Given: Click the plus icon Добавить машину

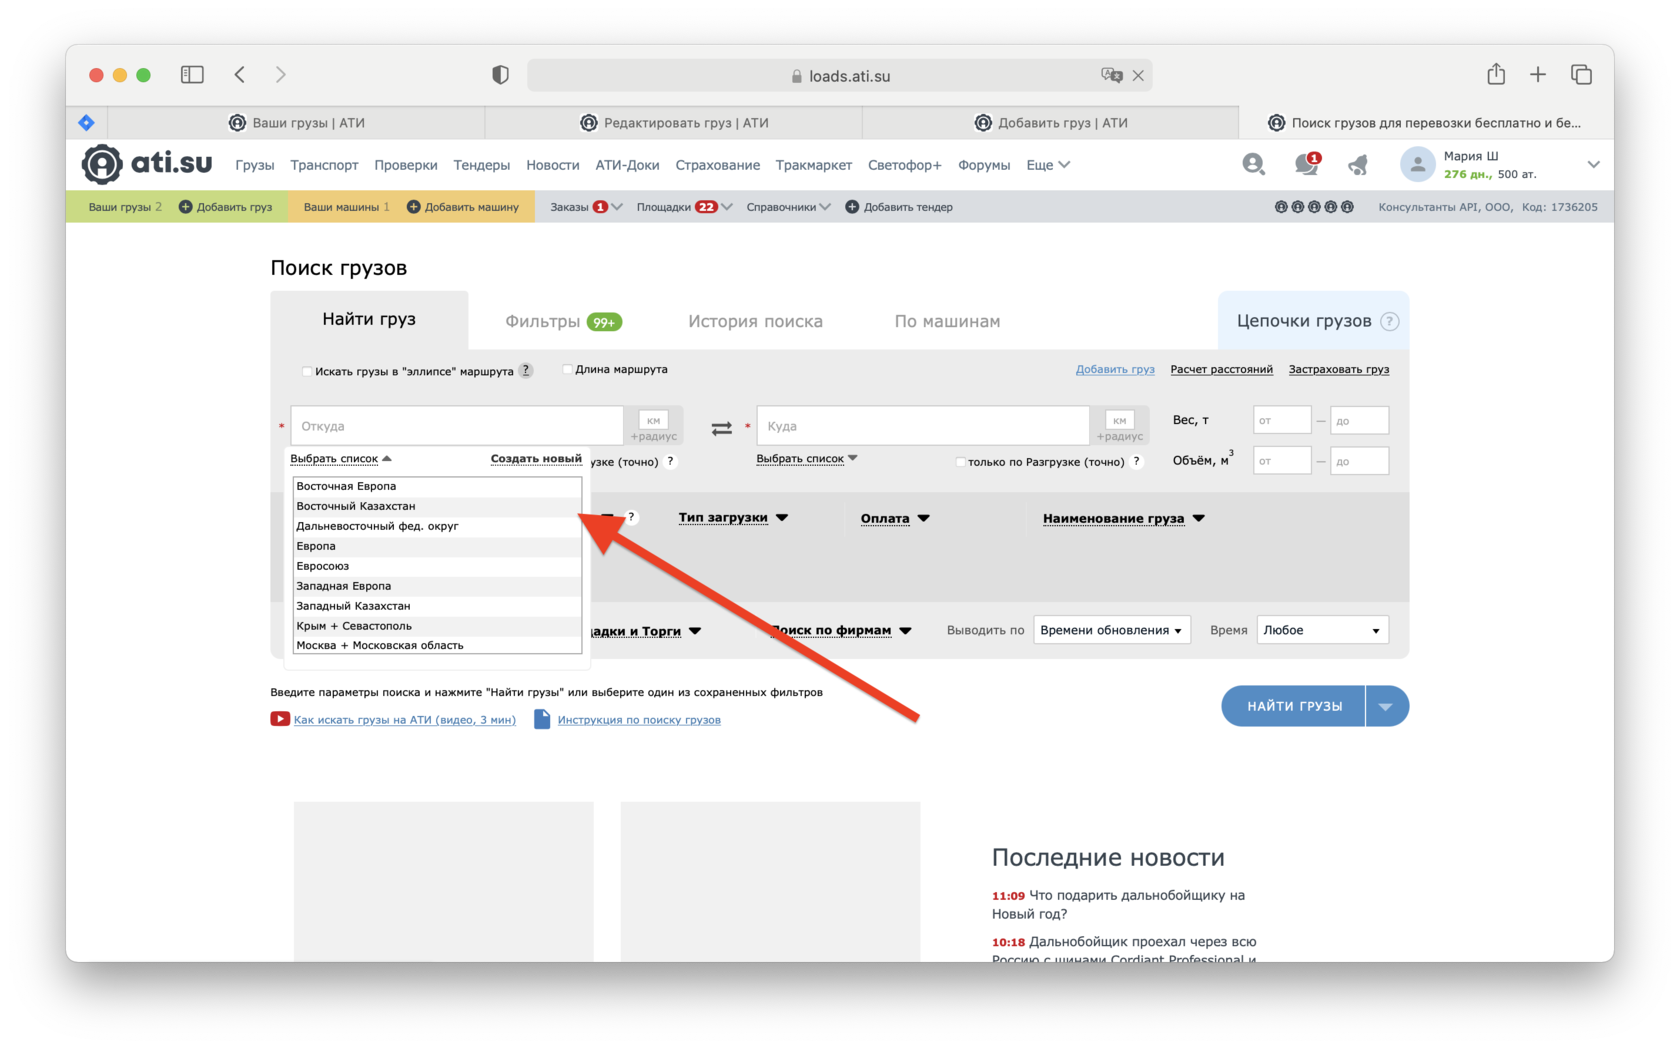Looking at the screenshot, I should coord(413,207).
